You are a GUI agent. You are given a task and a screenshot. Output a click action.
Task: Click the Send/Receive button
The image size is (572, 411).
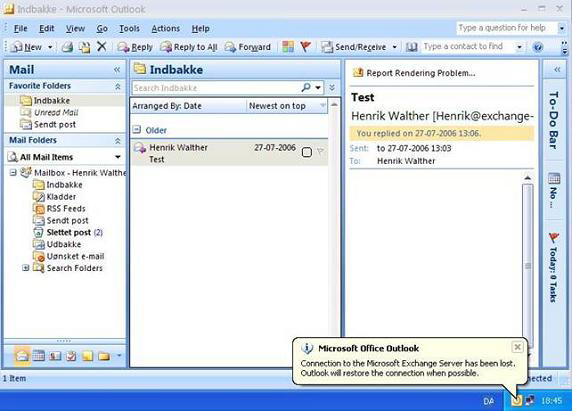point(354,47)
